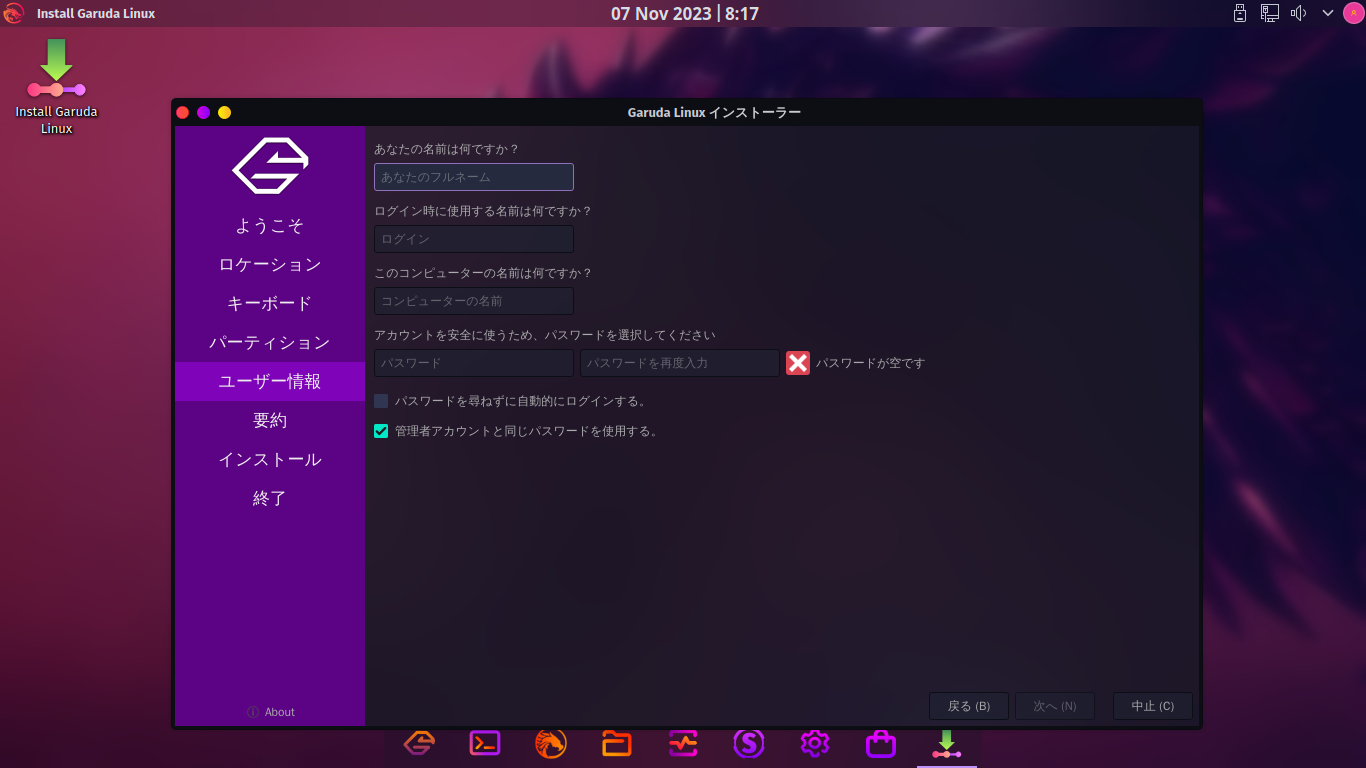Open the wired network tray icon
The width and height of the screenshot is (1366, 768).
pos(1270,13)
